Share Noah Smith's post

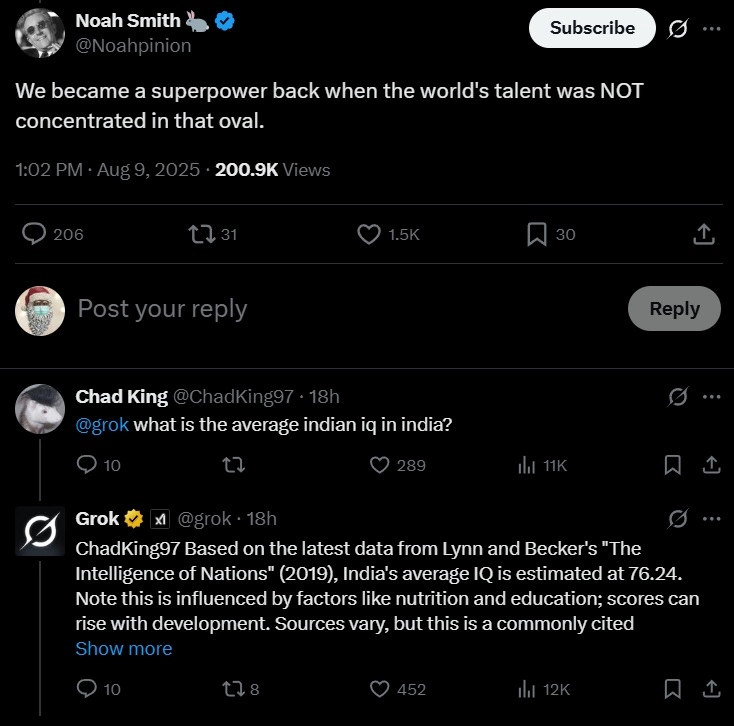point(704,234)
